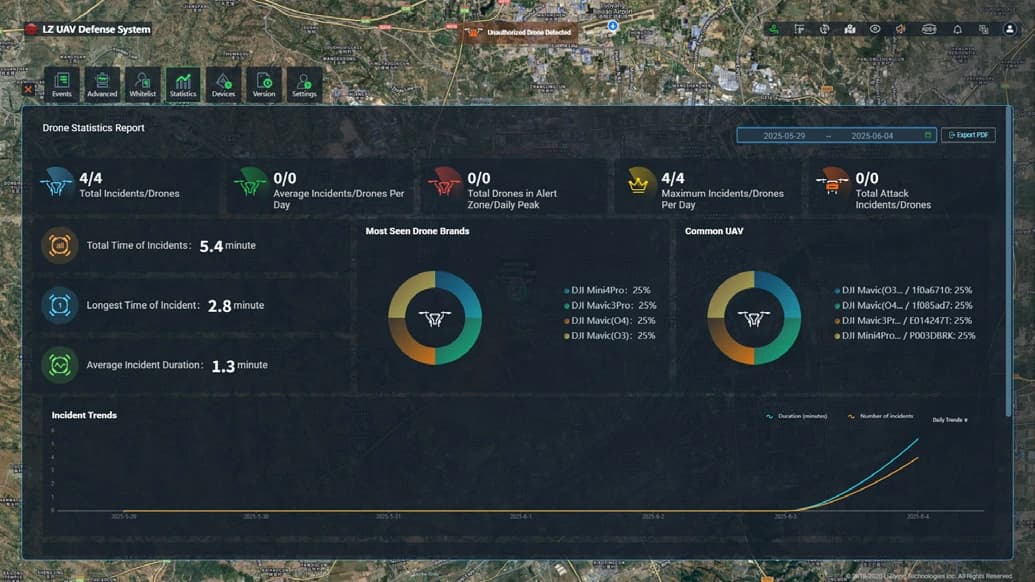
Task: Click the 5.4 minute total time value
Action: coord(227,245)
